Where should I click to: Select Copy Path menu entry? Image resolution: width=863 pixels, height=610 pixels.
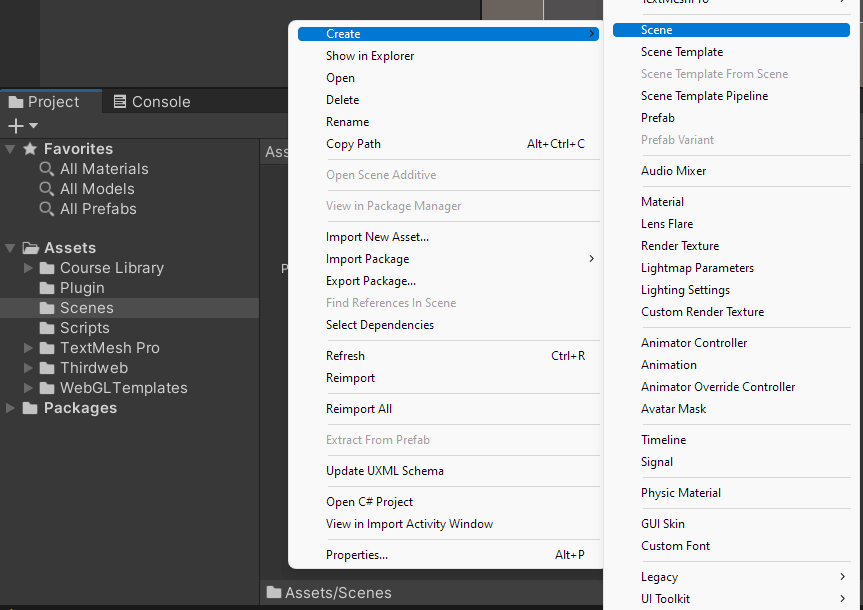coord(449,144)
